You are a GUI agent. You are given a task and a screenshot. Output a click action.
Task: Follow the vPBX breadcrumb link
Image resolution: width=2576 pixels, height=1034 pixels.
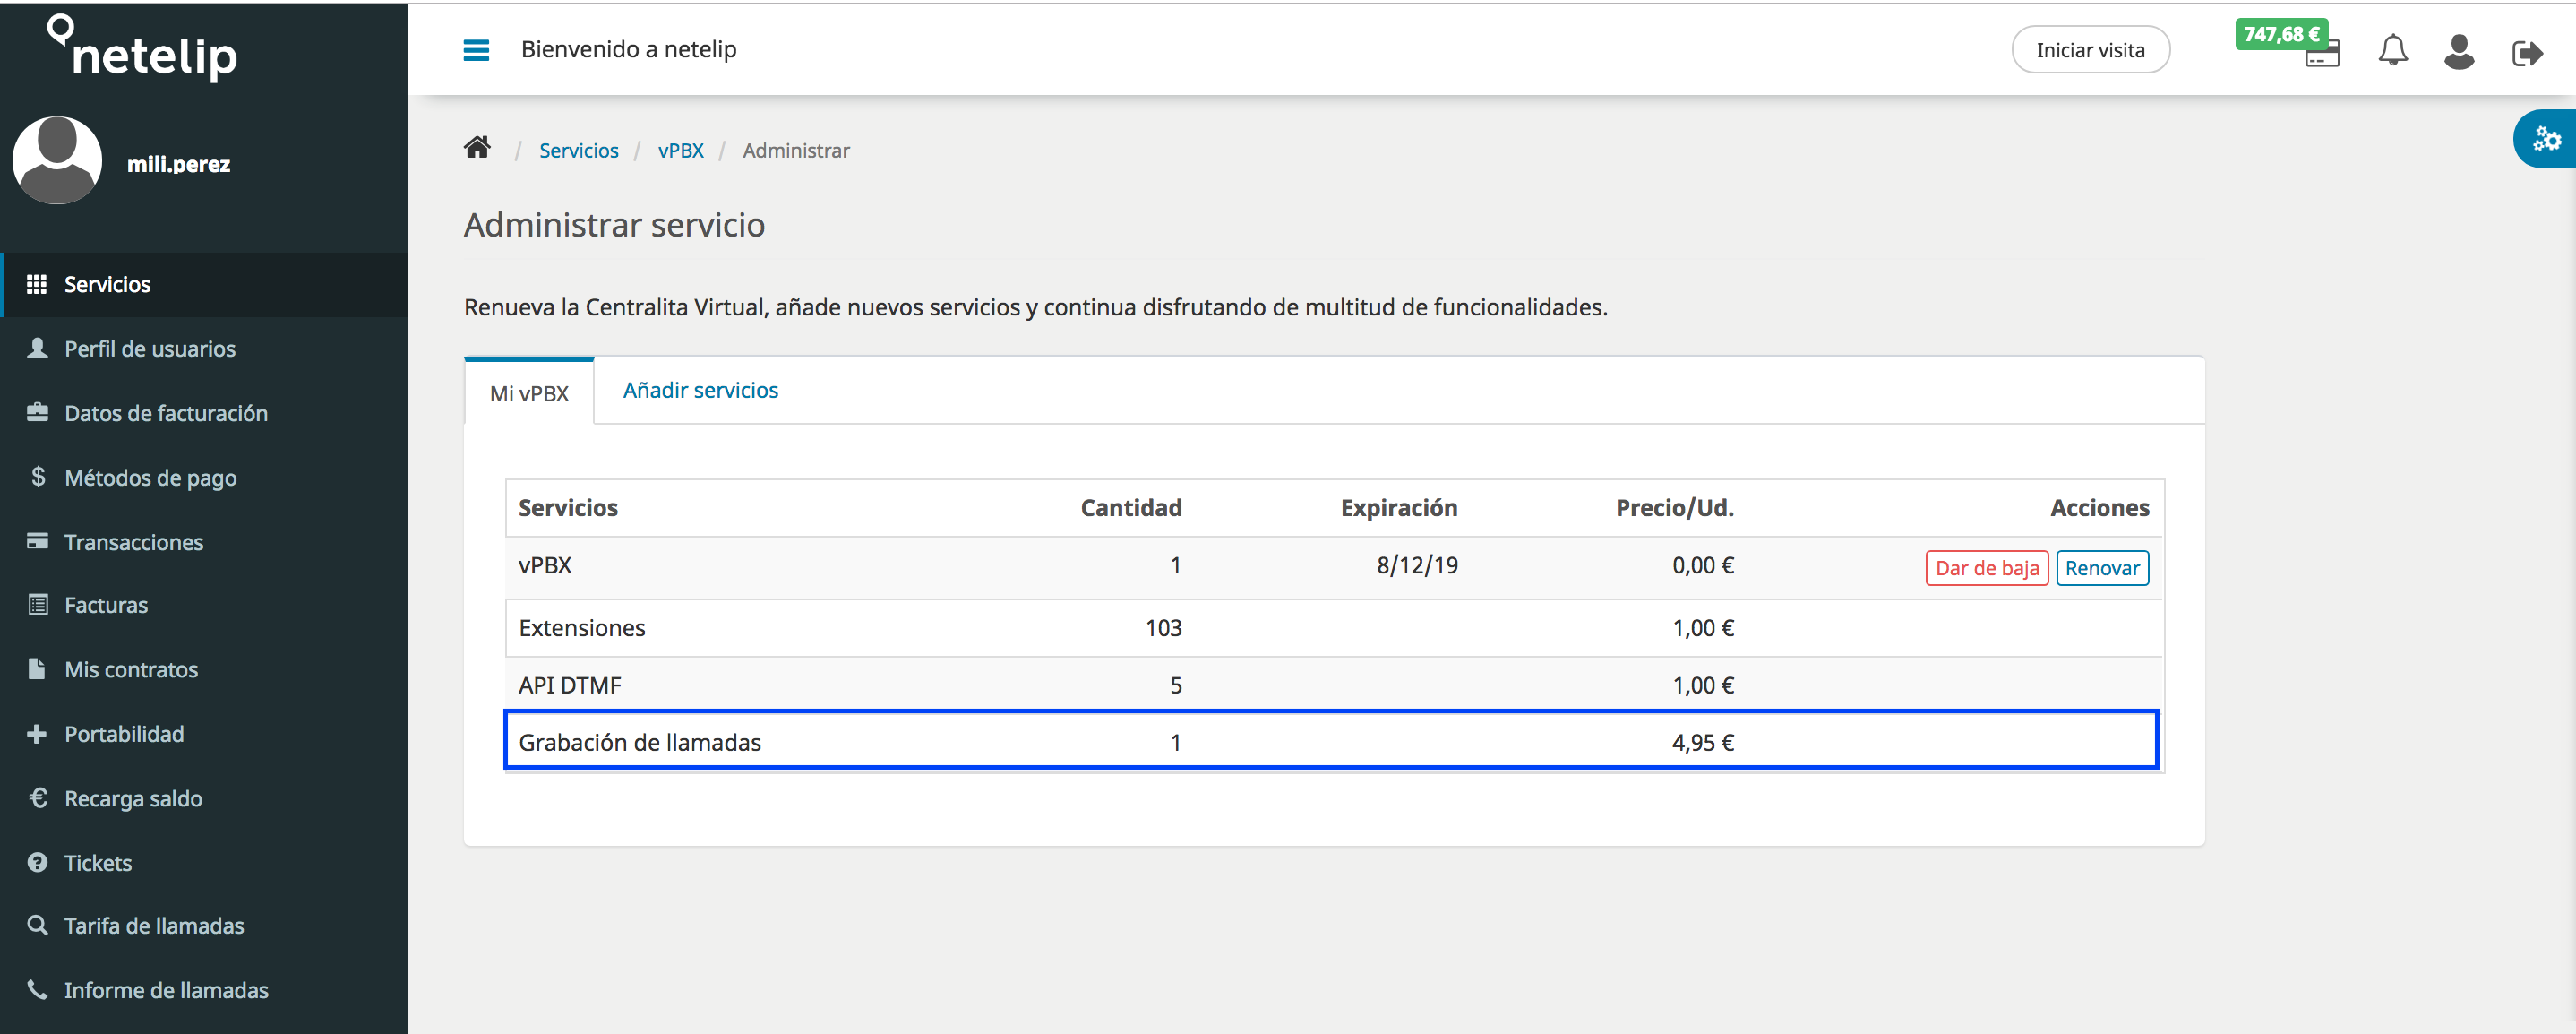point(680,150)
